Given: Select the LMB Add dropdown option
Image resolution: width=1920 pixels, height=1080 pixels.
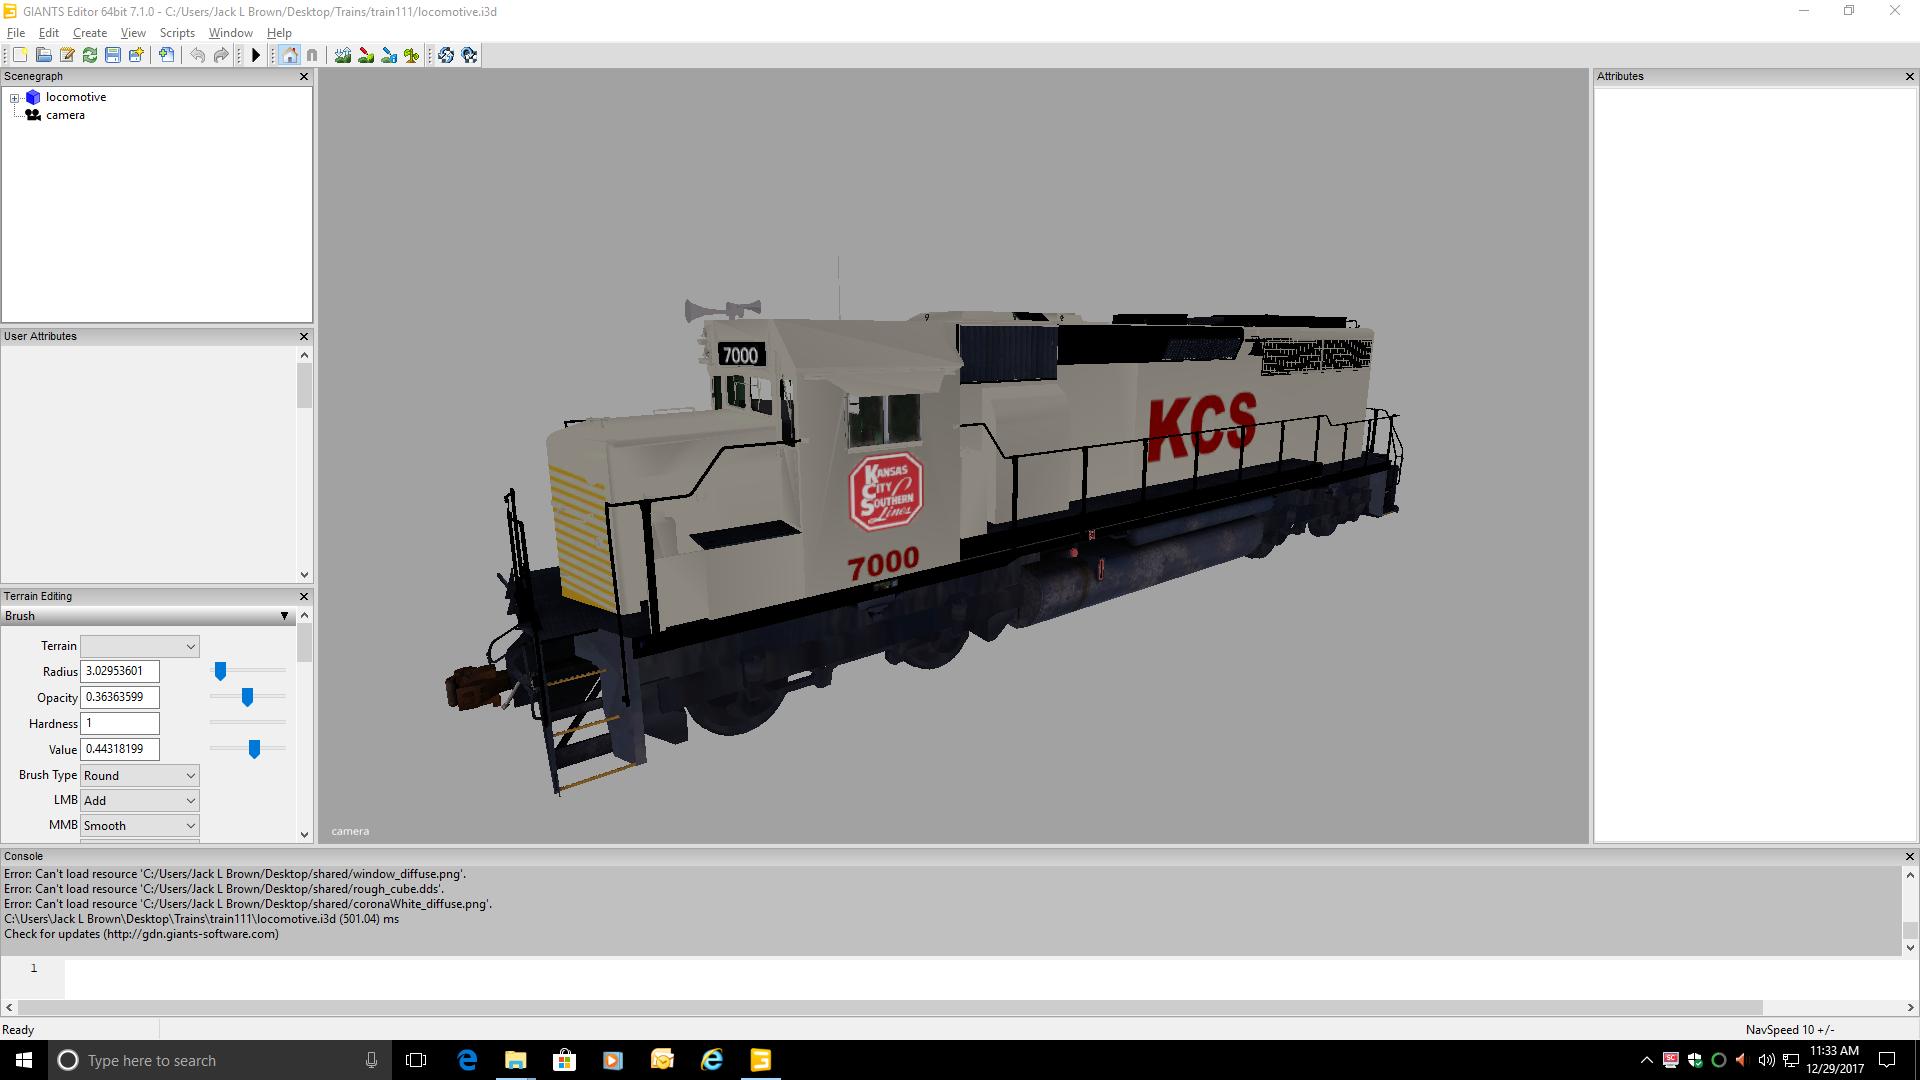Looking at the screenshot, I should pos(137,800).
